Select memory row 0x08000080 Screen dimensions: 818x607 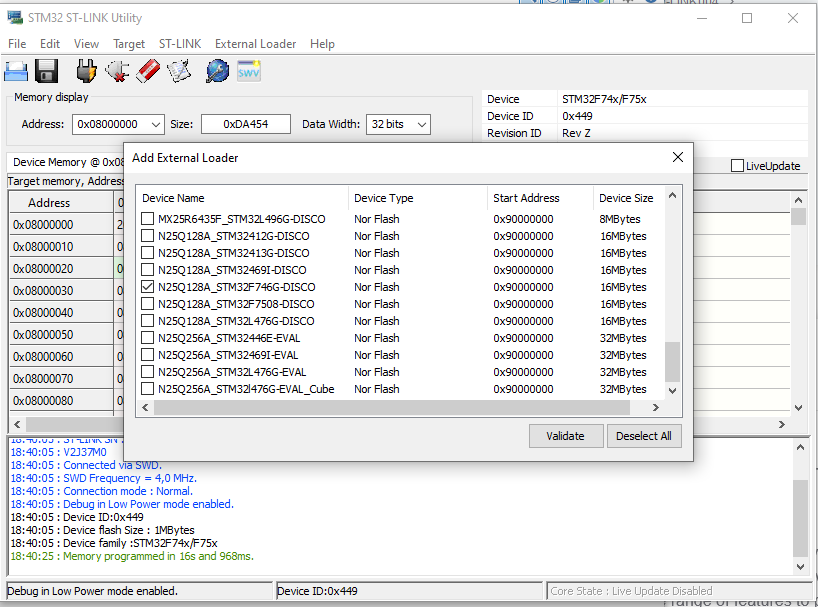pyautogui.click(x=62, y=401)
